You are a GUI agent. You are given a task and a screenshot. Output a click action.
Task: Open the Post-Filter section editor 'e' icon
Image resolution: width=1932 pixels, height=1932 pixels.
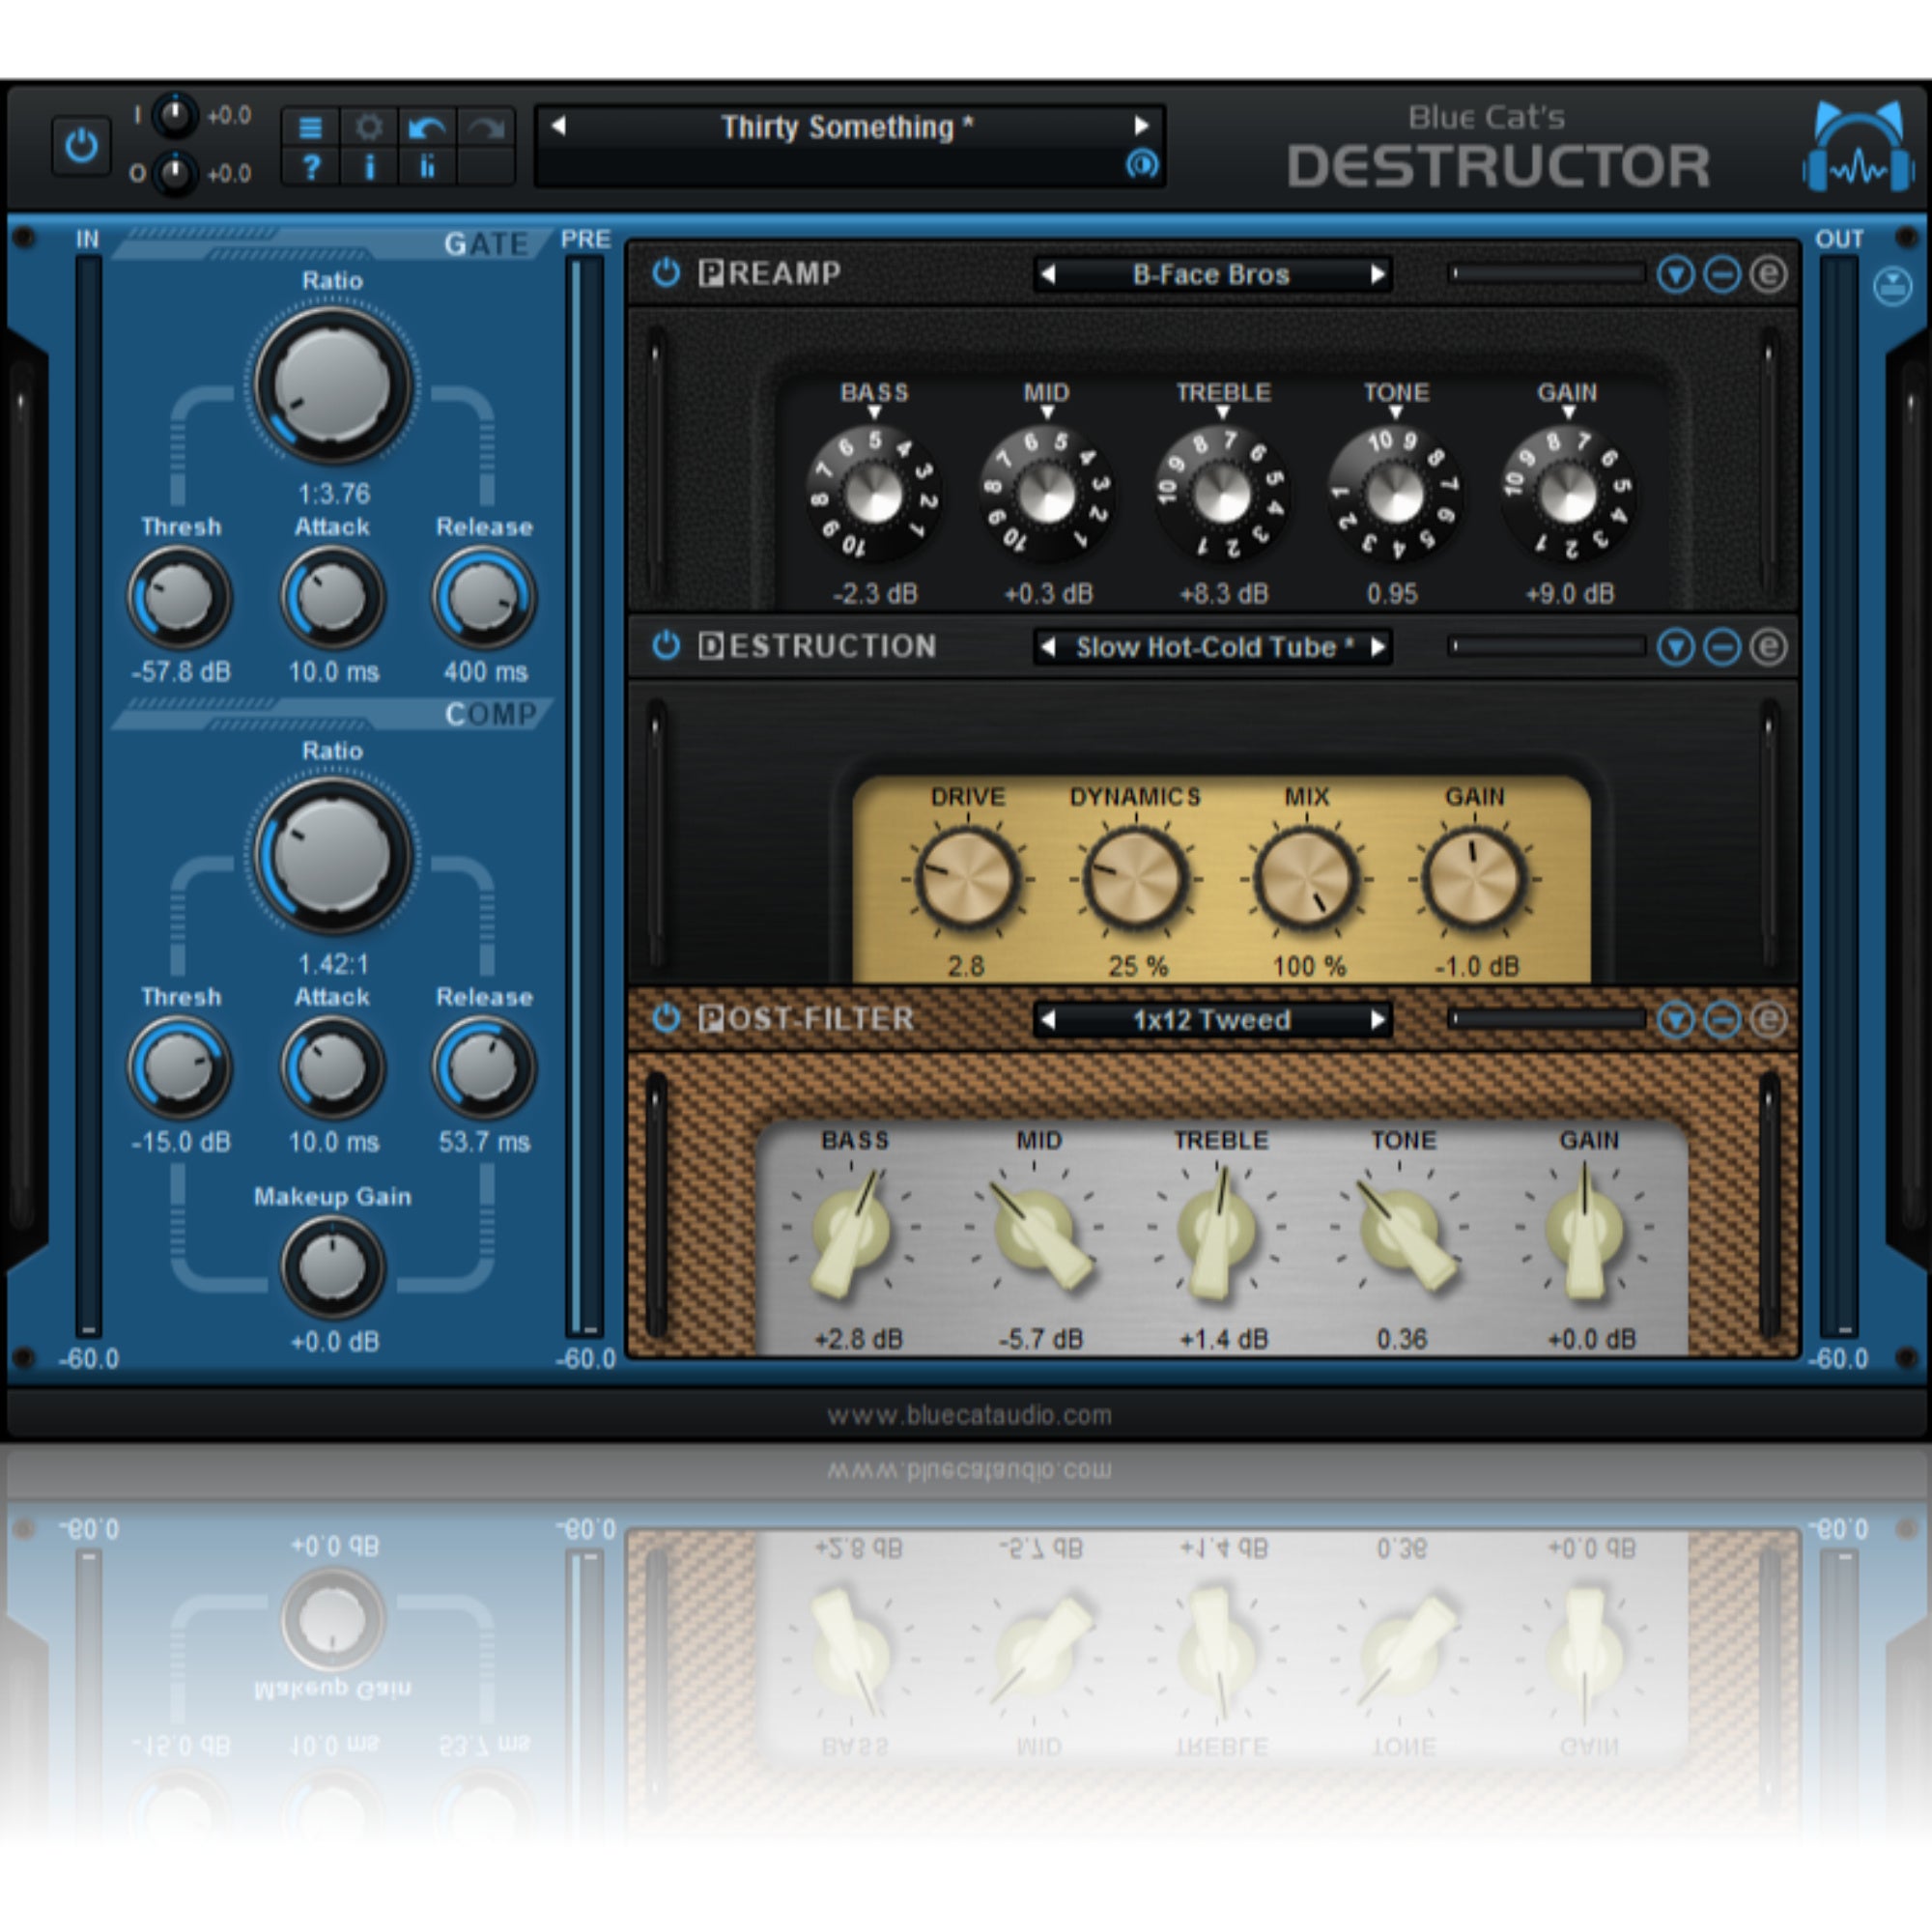point(1768,1020)
